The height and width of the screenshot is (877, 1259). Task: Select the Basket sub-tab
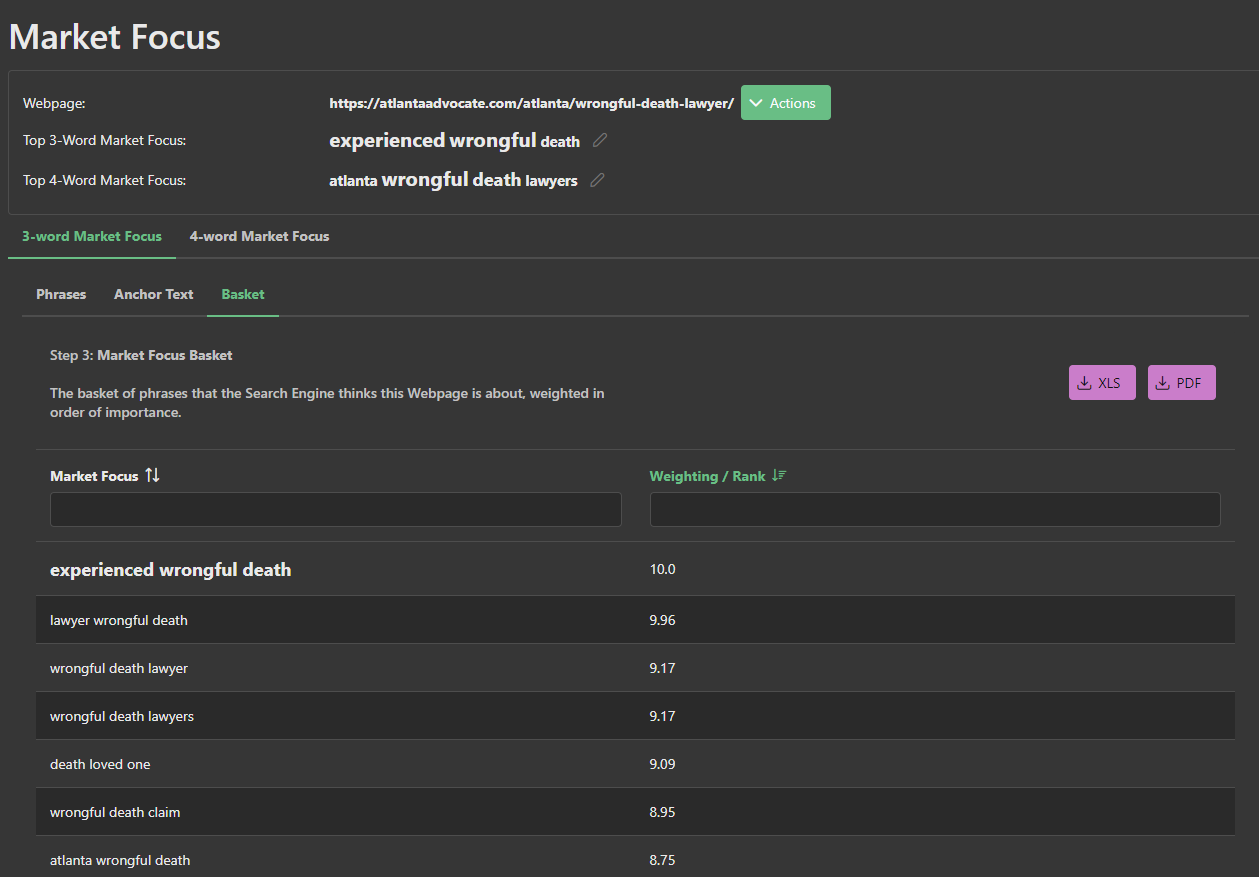pyautogui.click(x=243, y=294)
